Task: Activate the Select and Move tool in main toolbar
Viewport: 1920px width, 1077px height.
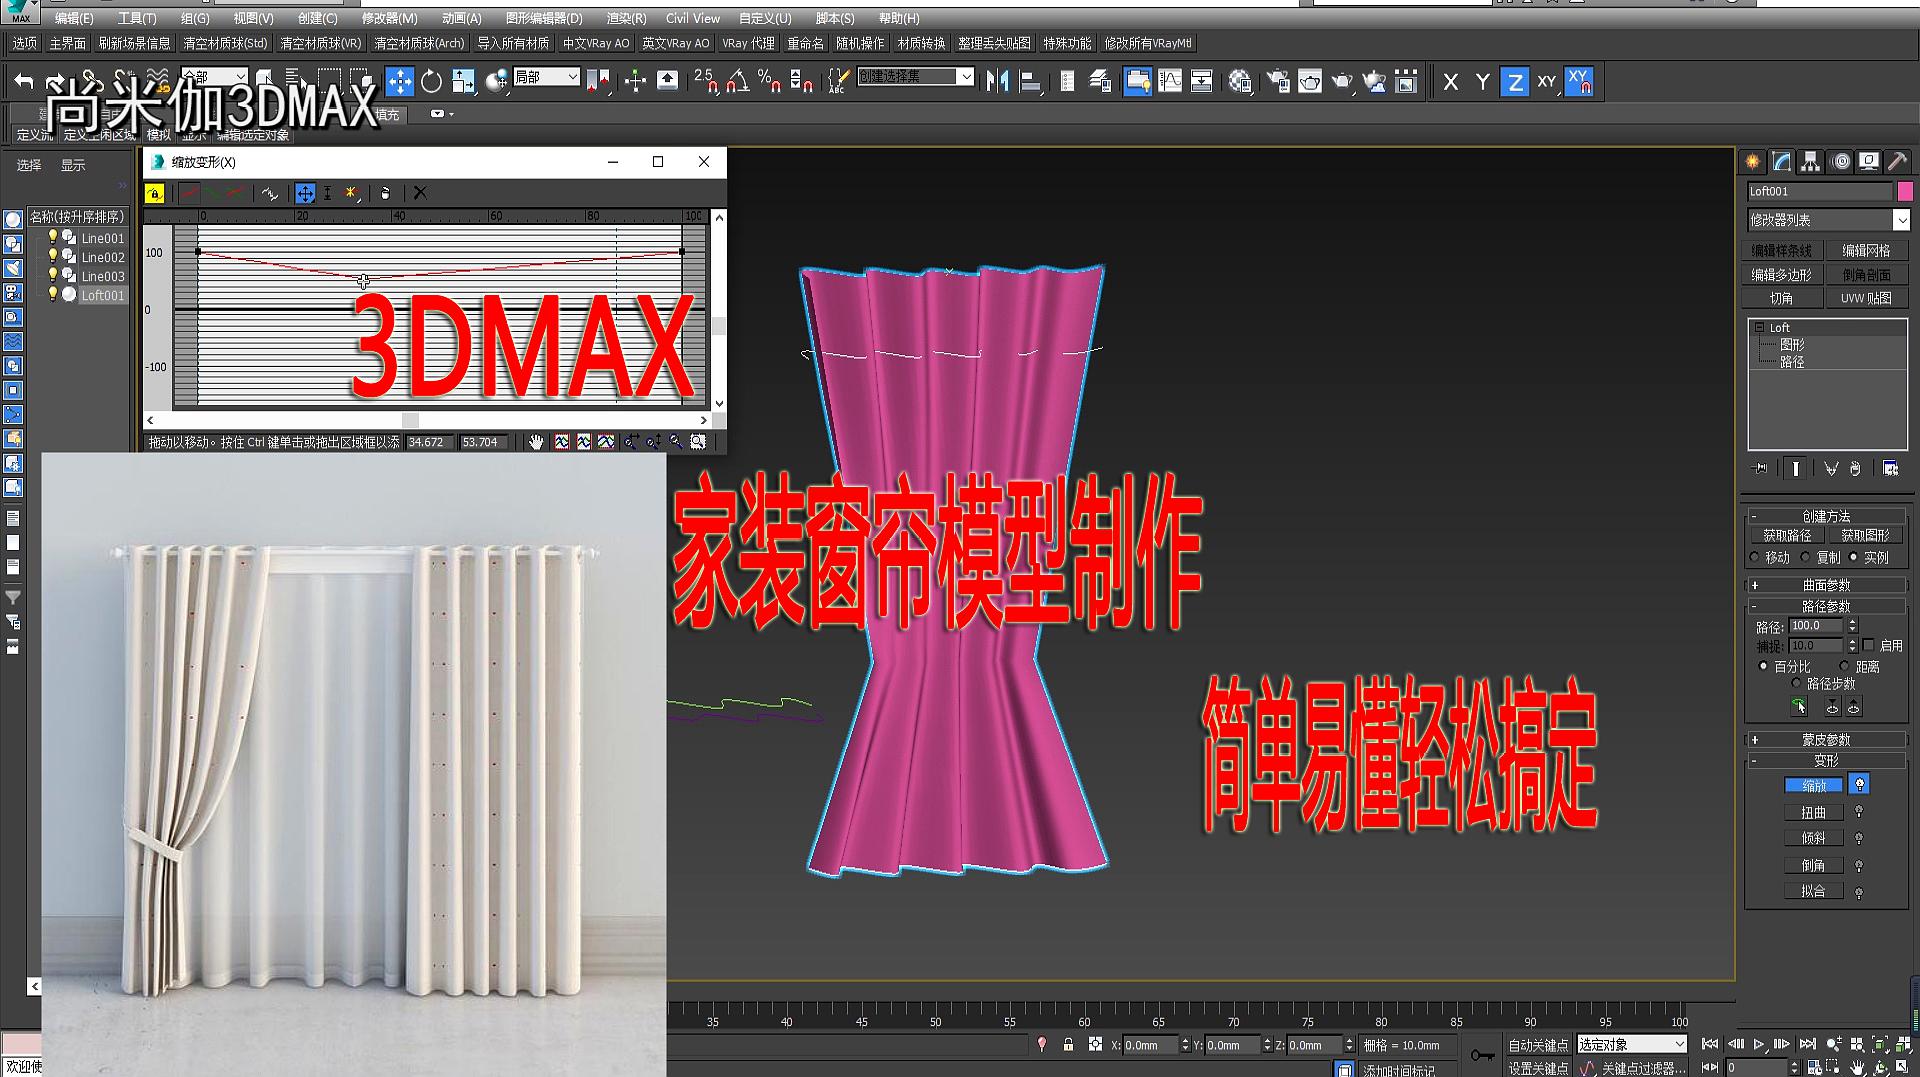Action: coord(399,82)
